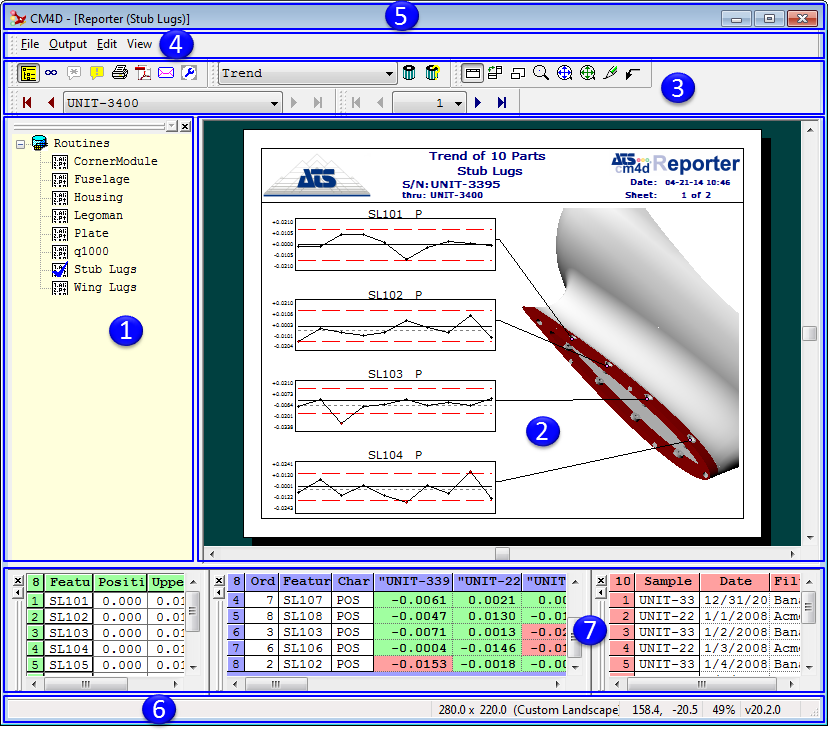
Task: Open the Edit menu
Action: click(107, 44)
